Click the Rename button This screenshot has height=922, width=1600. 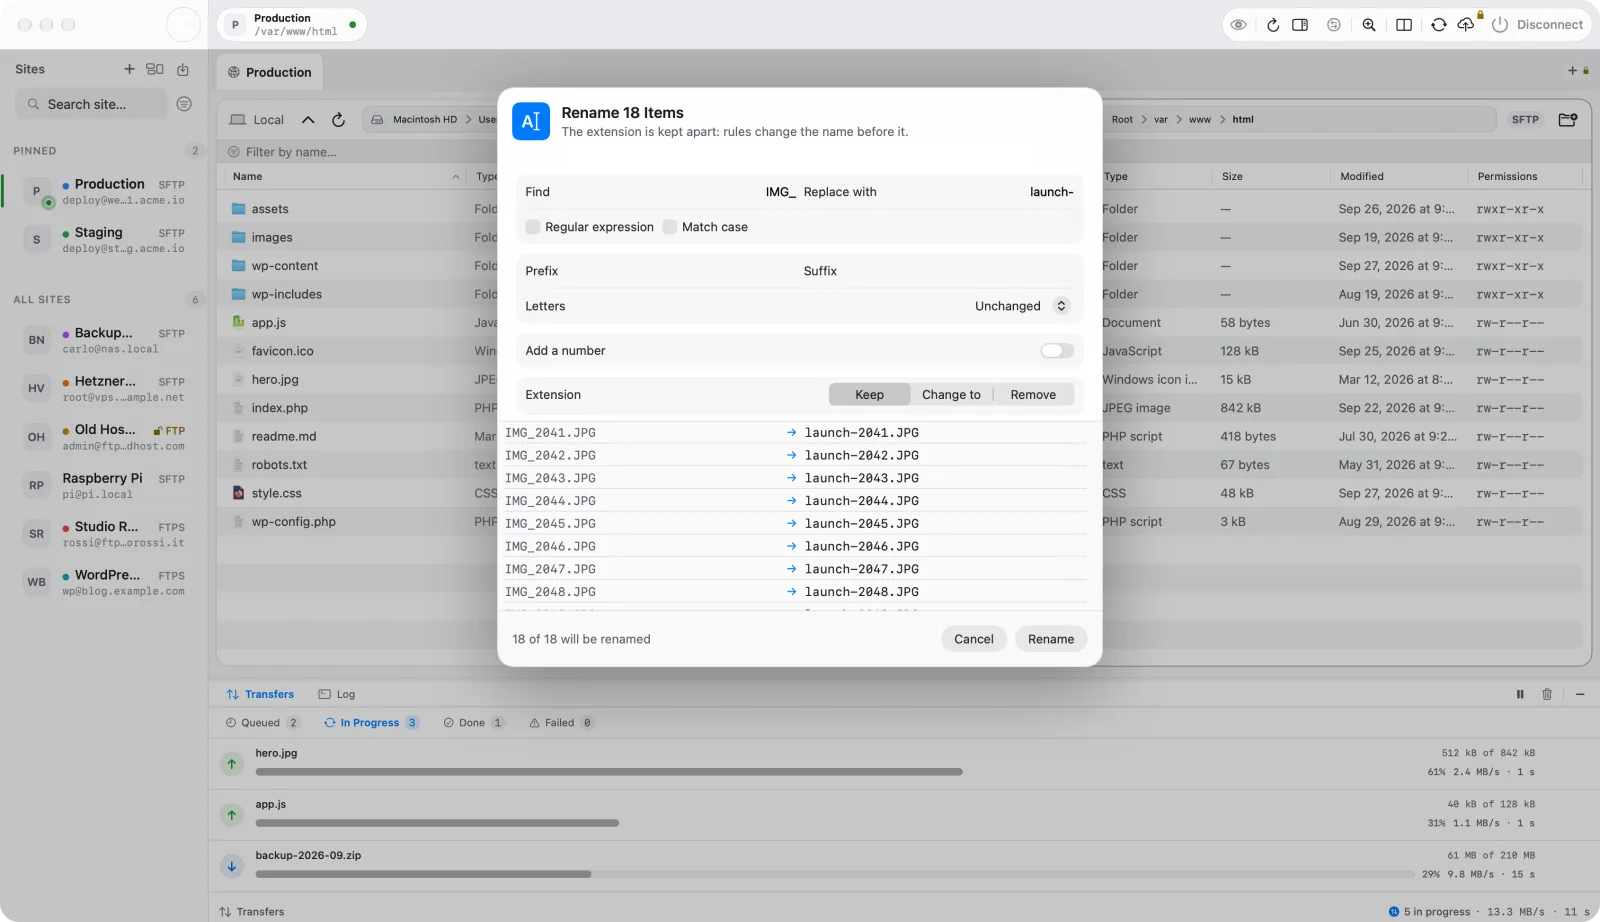coord(1051,639)
